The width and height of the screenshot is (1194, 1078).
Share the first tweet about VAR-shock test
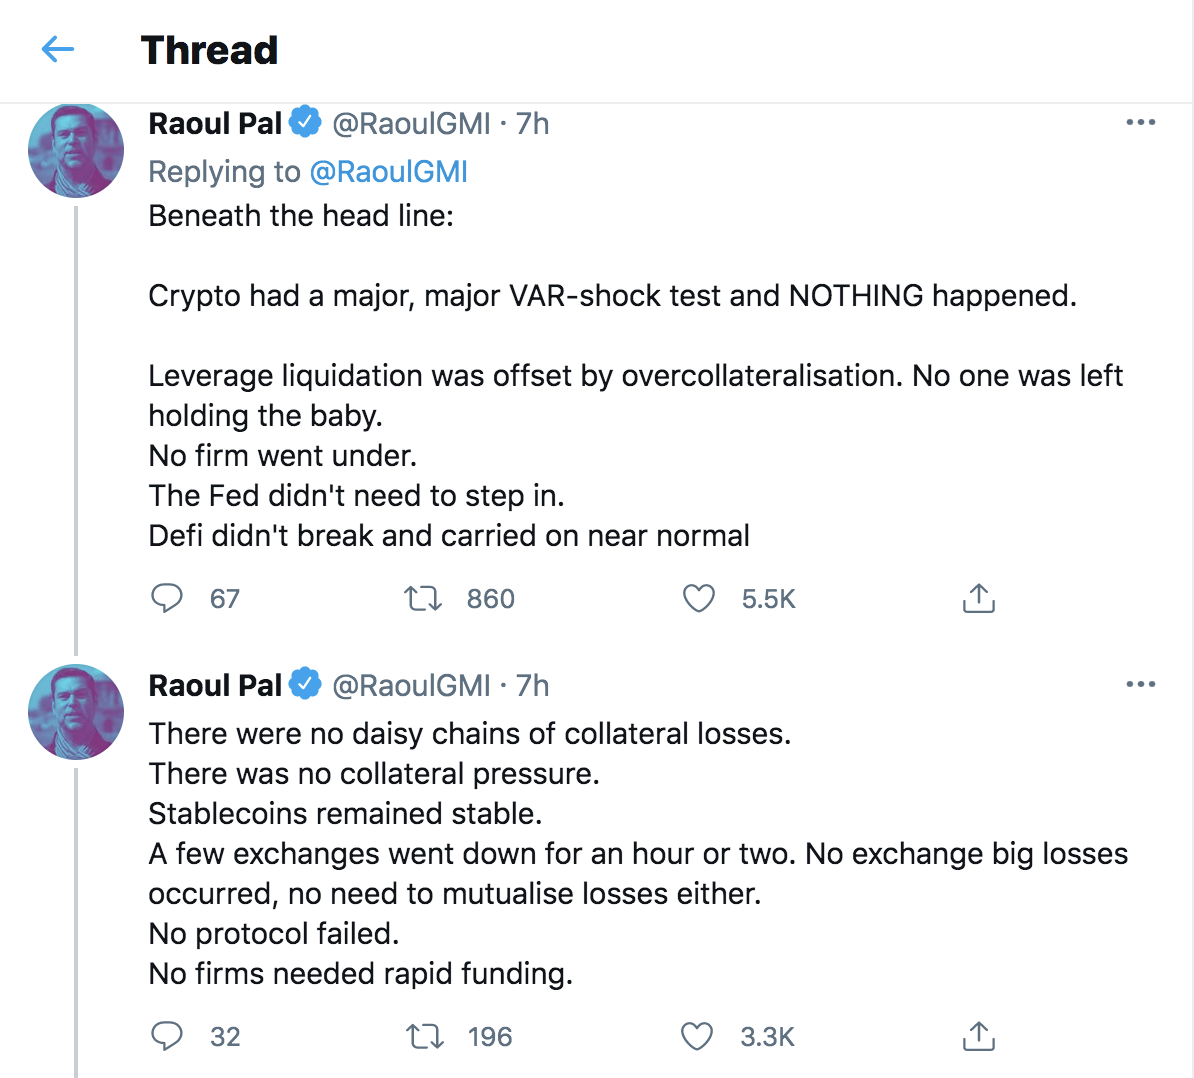pyautogui.click(x=979, y=598)
